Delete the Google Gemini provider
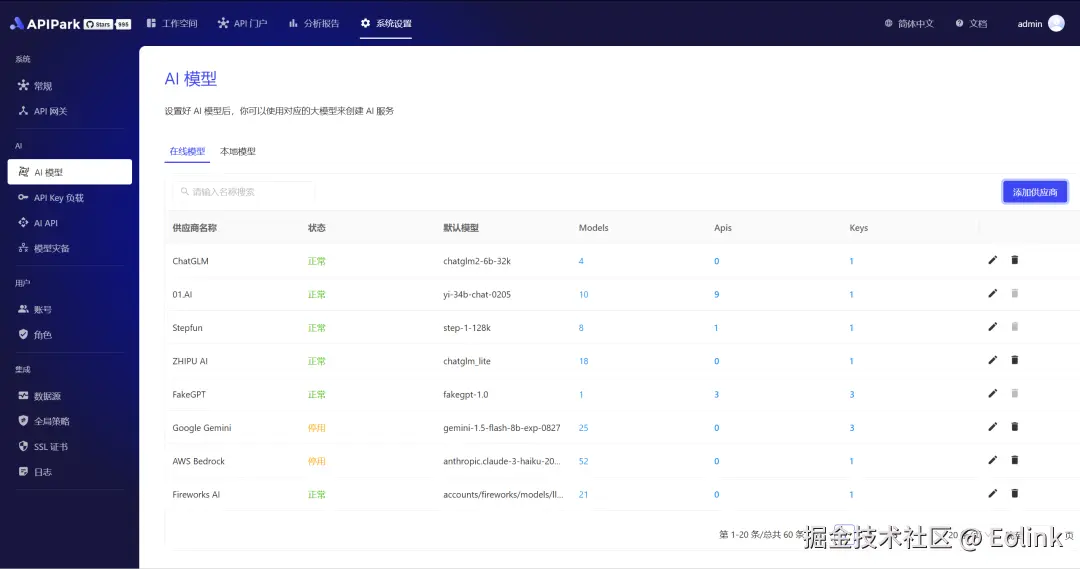Viewport: 1080px width, 569px height. click(1015, 427)
